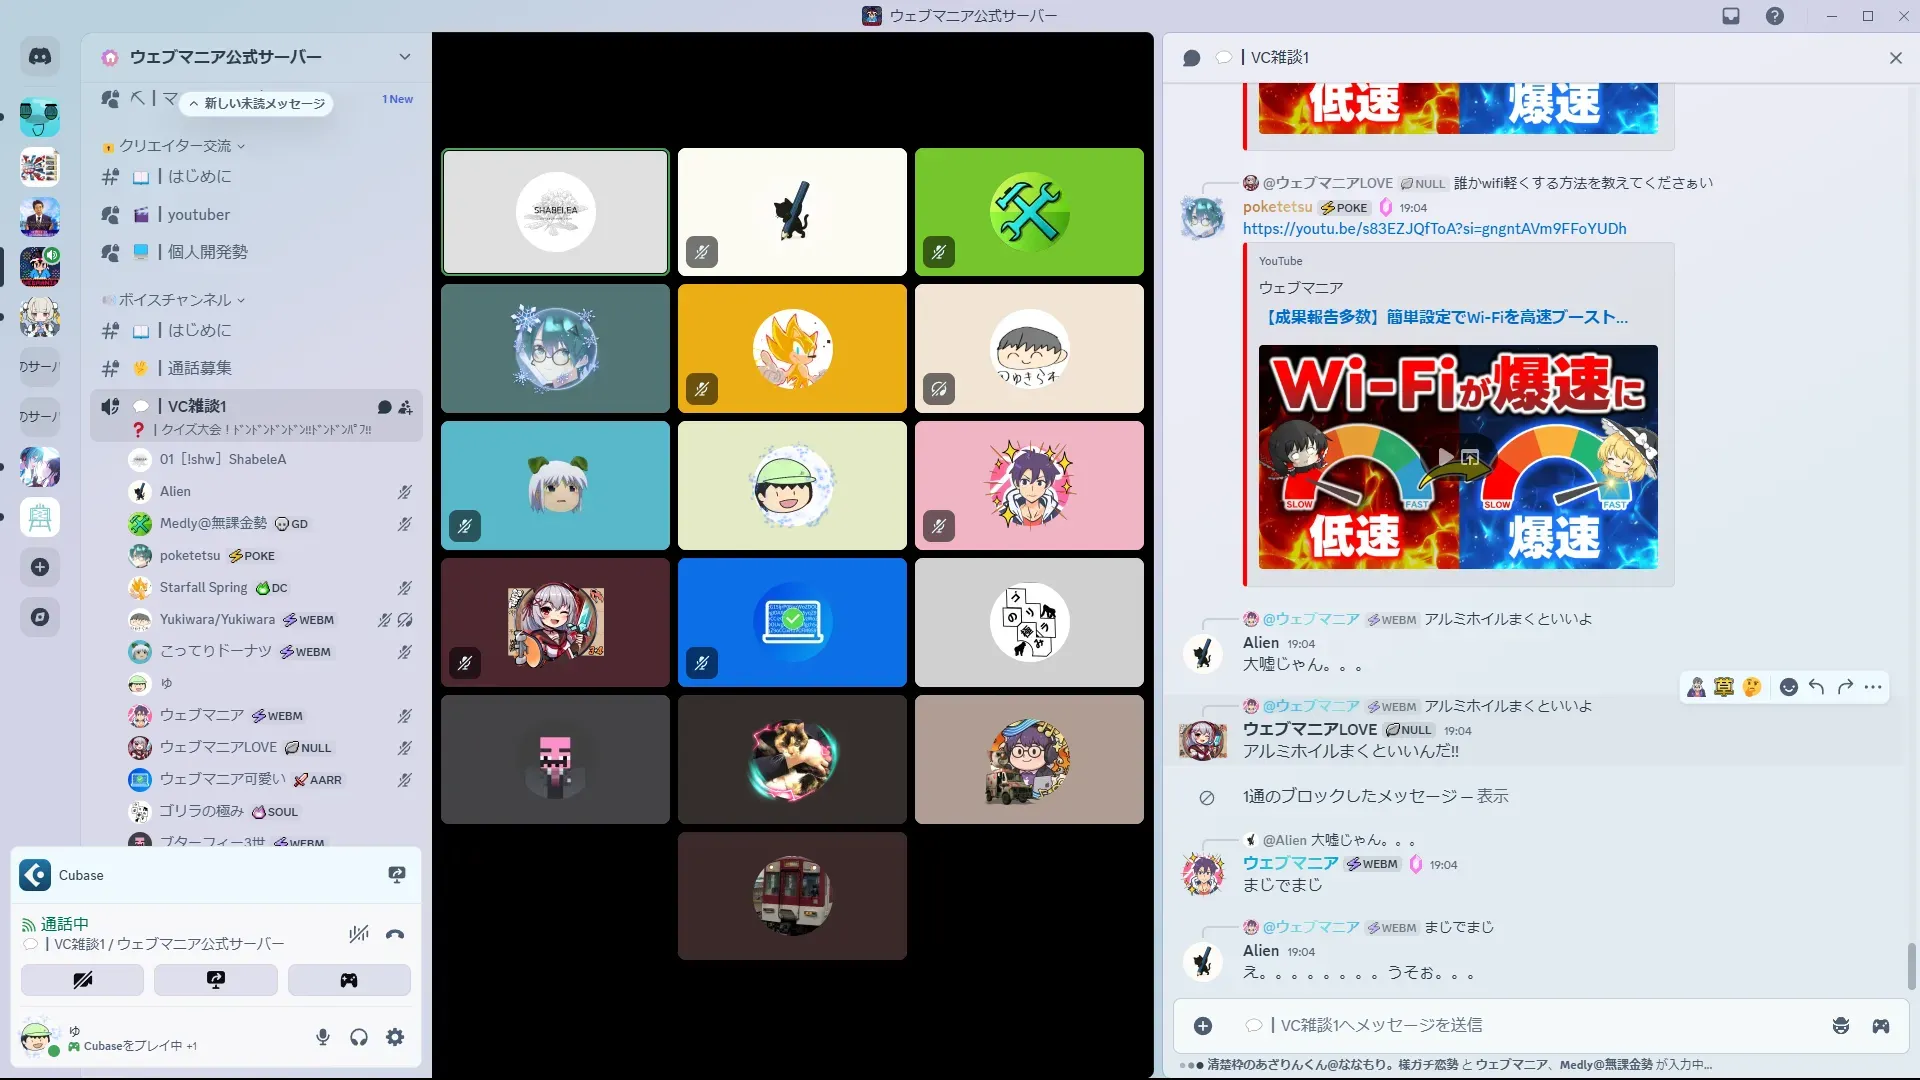Jump to 新しい未読メッセージ button
Viewport: 1920px width, 1080px height.
coord(257,103)
